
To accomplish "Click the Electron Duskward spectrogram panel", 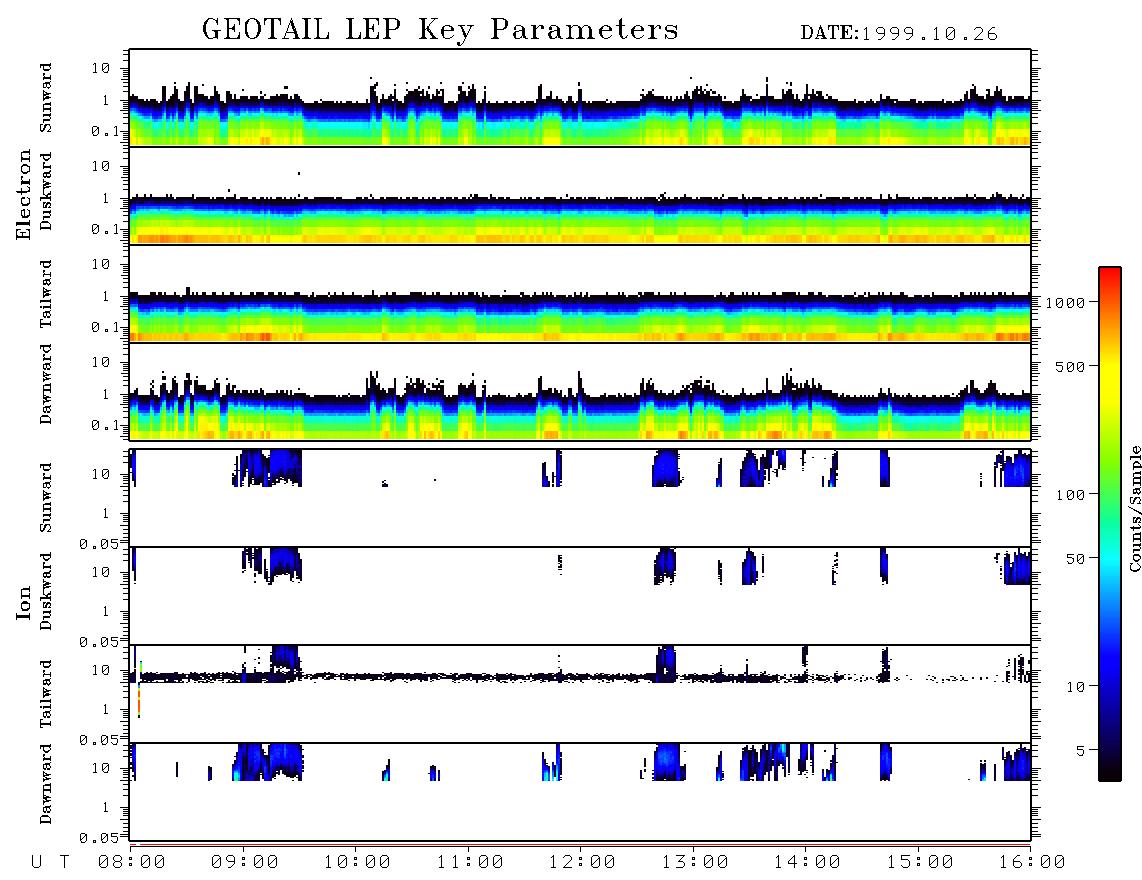I will pyautogui.click(x=580, y=195).
